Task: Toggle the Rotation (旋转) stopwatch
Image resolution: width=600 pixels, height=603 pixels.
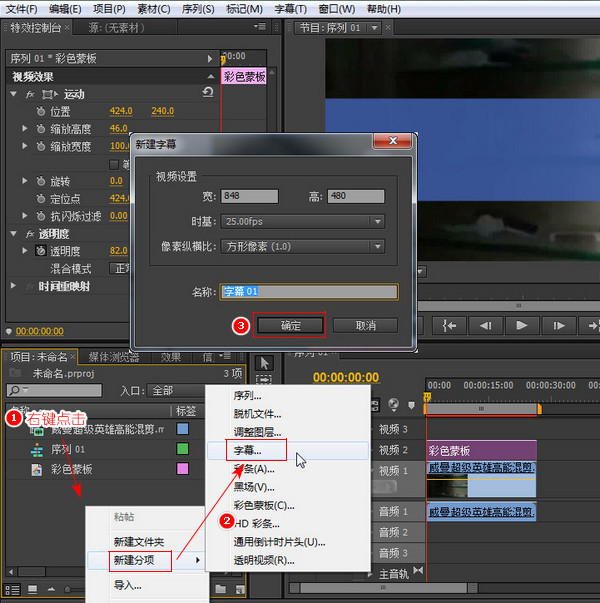Action: click(41, 181)
